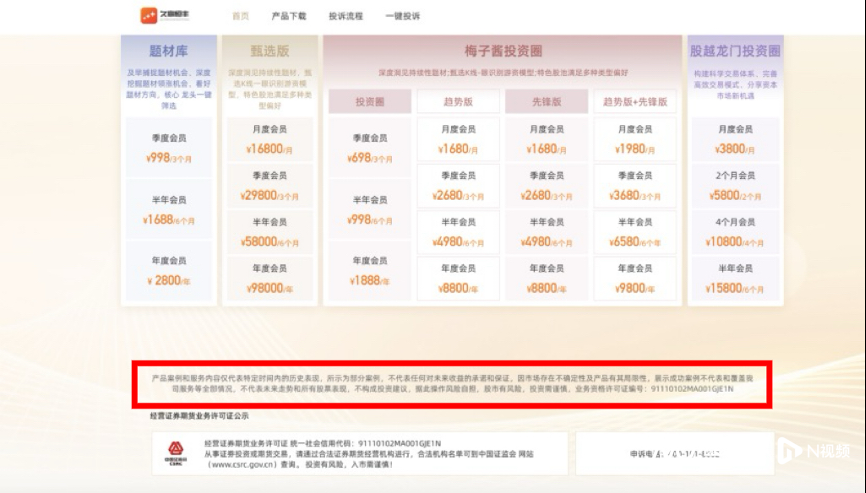
Task: Choose the 趋势版+先锋版 sub-tab
Action: point(634,102)
